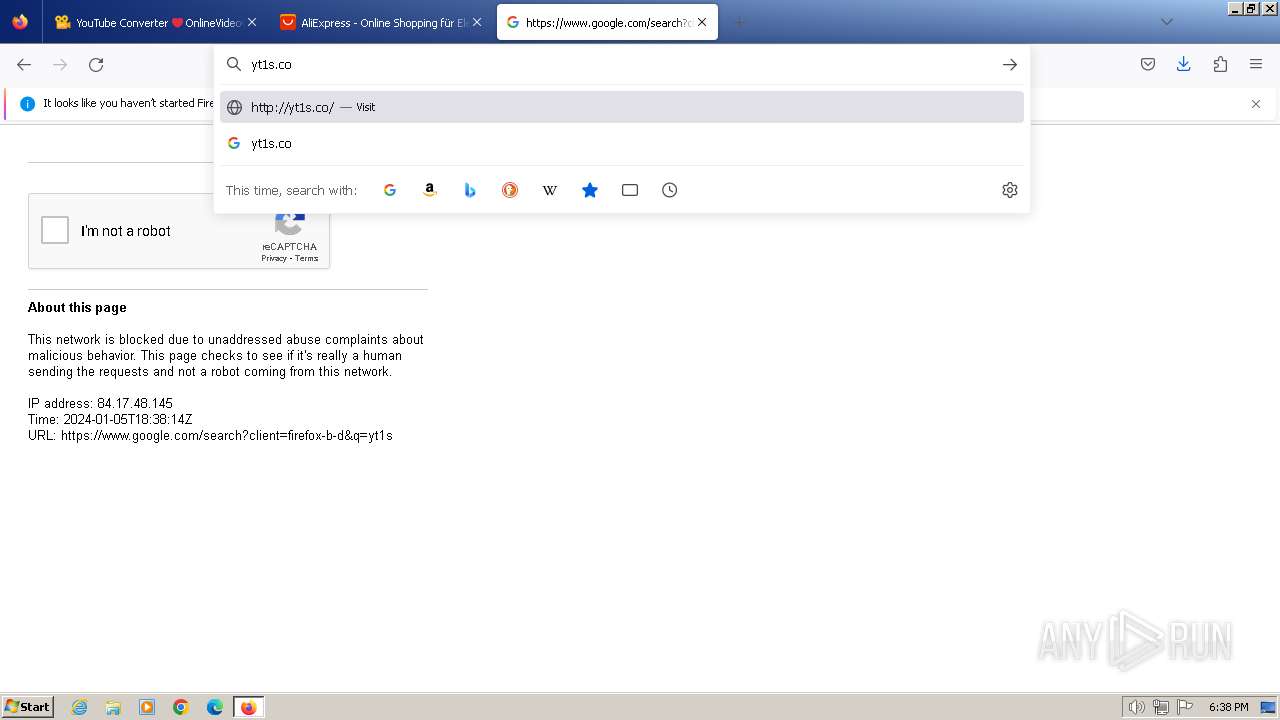This screenshot has height=720, width=1280.
Task: Expand the list all tabs dropdown
Action: point(1167,22)
